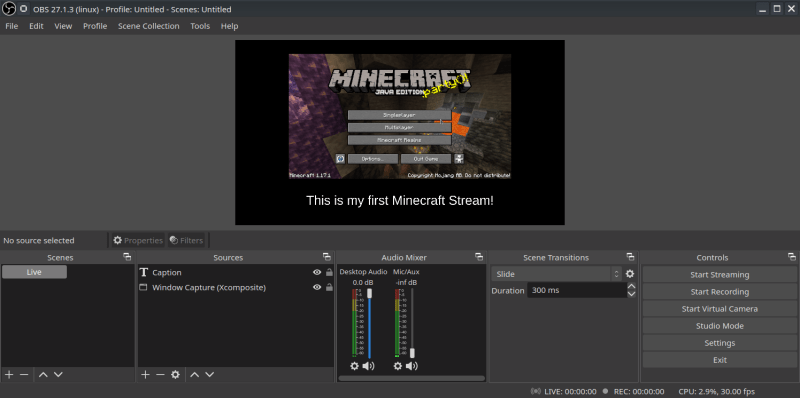Undock the Audio Mixer panel
The height and width of the screenshot is (398, 800).
(479, 257)
